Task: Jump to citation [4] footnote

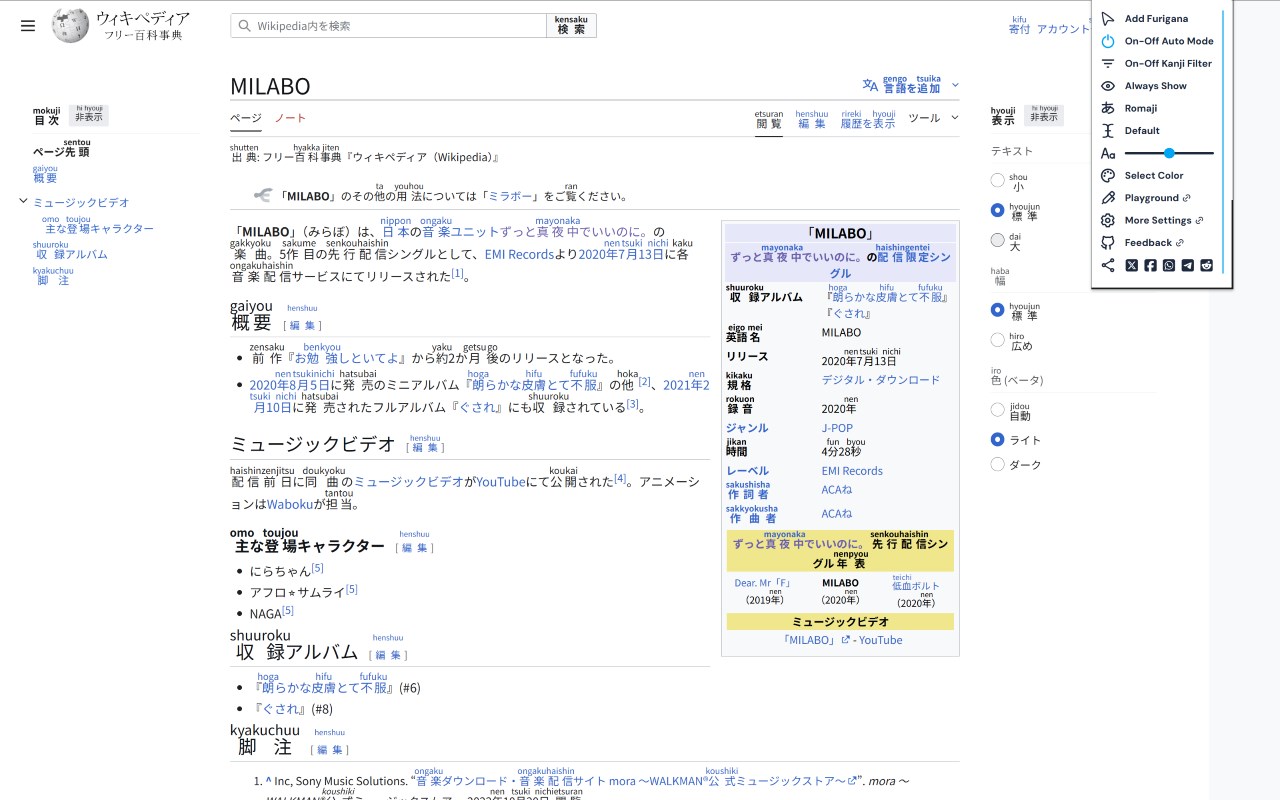Action: tap(620, 479)
